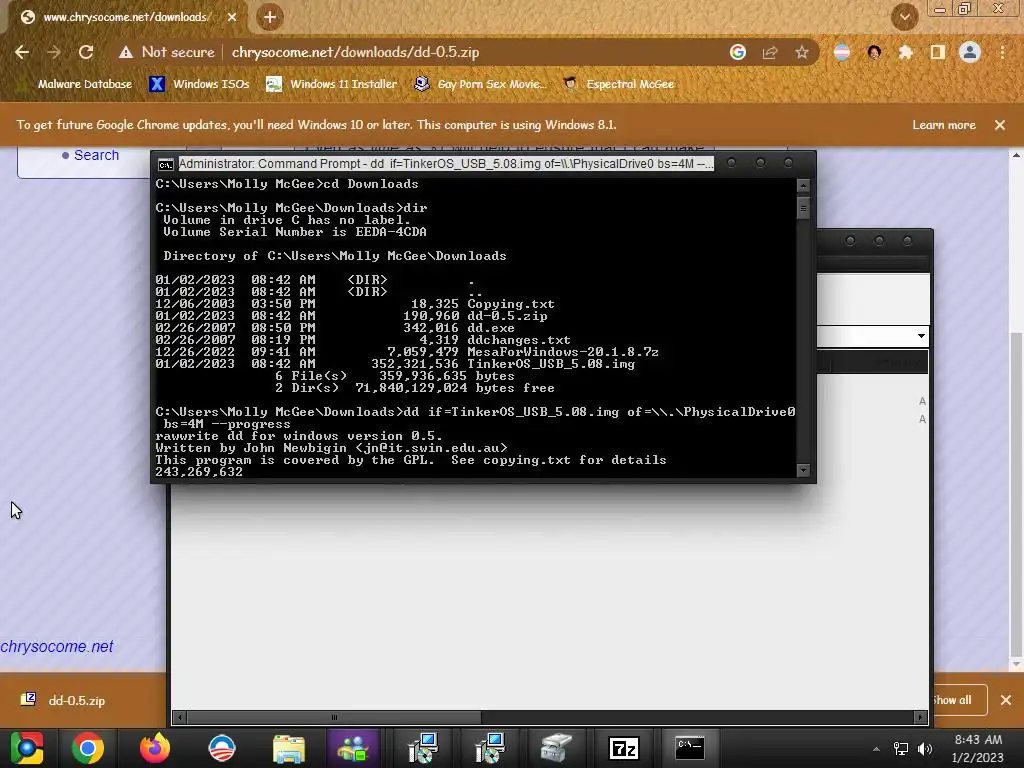Open dropdown in background window
1024x768 pixels.
pyautogui.click(x=921, y=336)
